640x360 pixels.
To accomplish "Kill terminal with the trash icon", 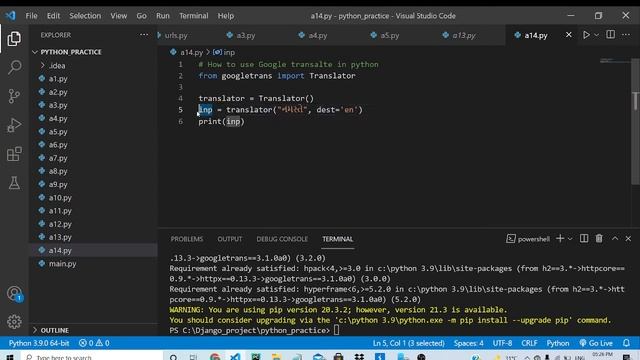I will click(599, 239).
